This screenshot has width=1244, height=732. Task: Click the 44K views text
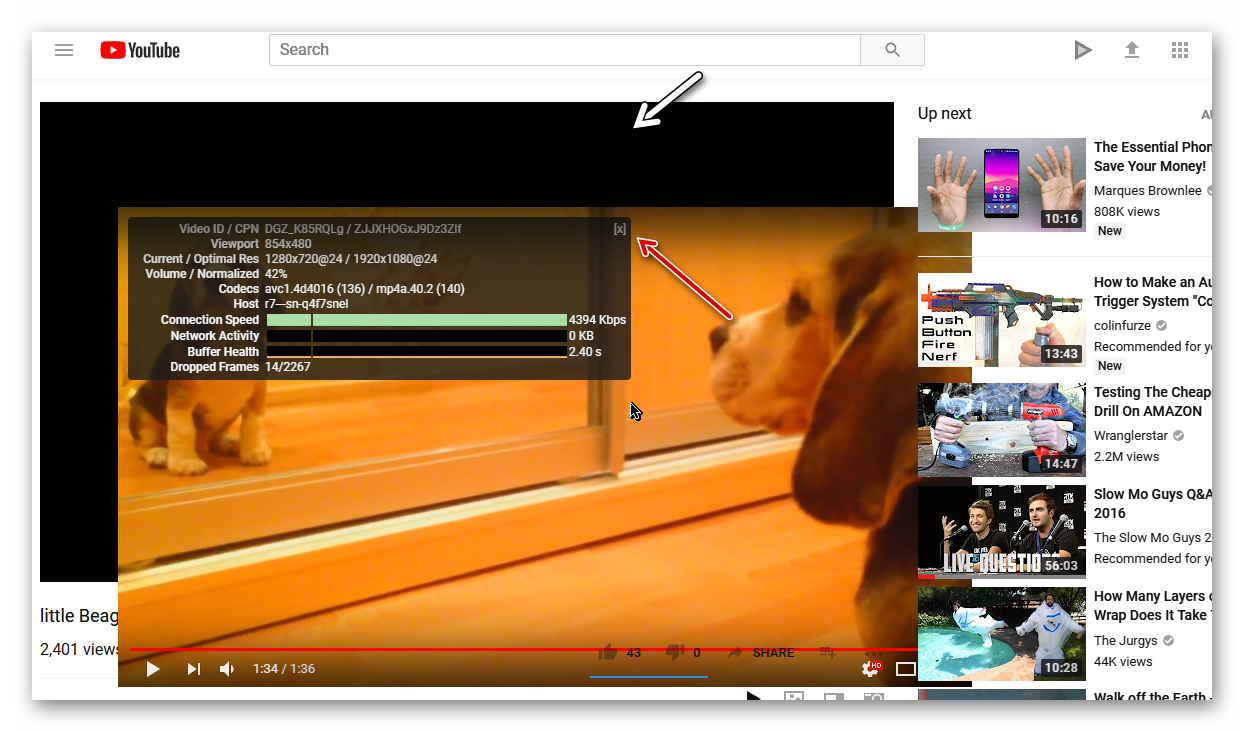[x=1123, y=662]
